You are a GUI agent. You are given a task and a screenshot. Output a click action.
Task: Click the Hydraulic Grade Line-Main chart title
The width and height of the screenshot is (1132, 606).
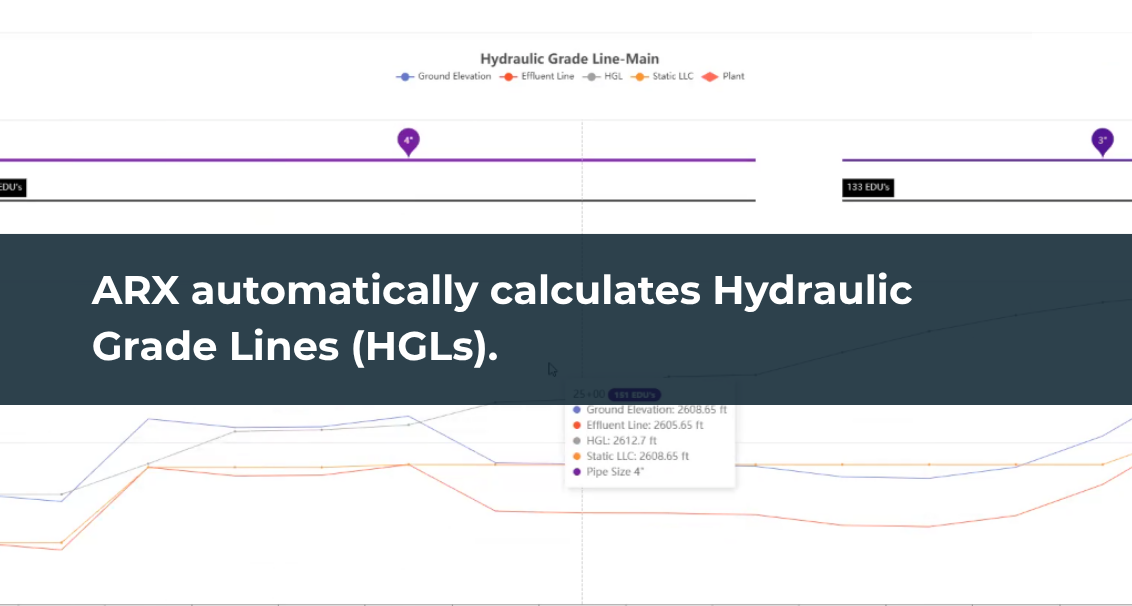[x=570, y=59]
